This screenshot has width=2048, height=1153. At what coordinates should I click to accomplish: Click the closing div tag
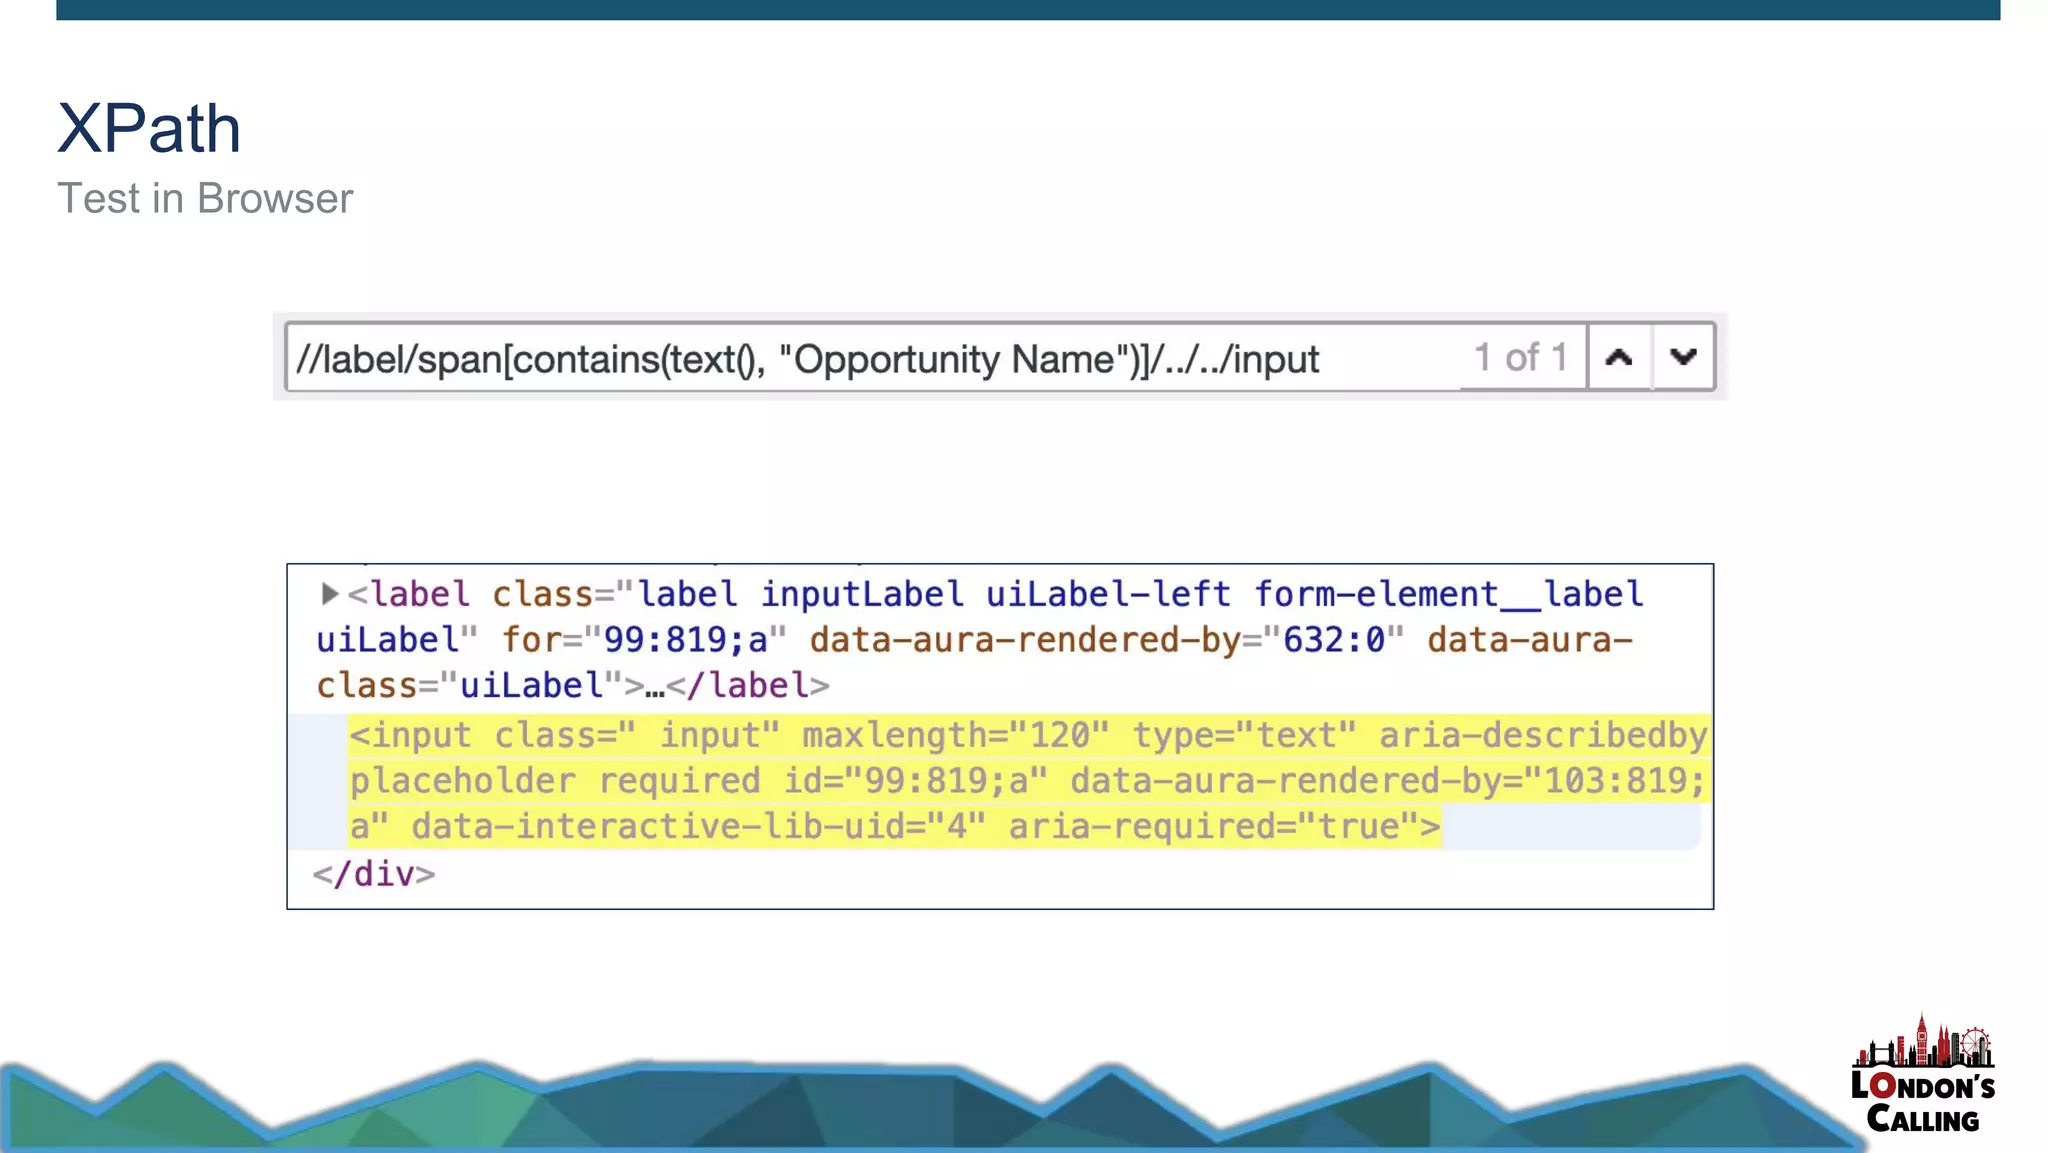[374, 874]
